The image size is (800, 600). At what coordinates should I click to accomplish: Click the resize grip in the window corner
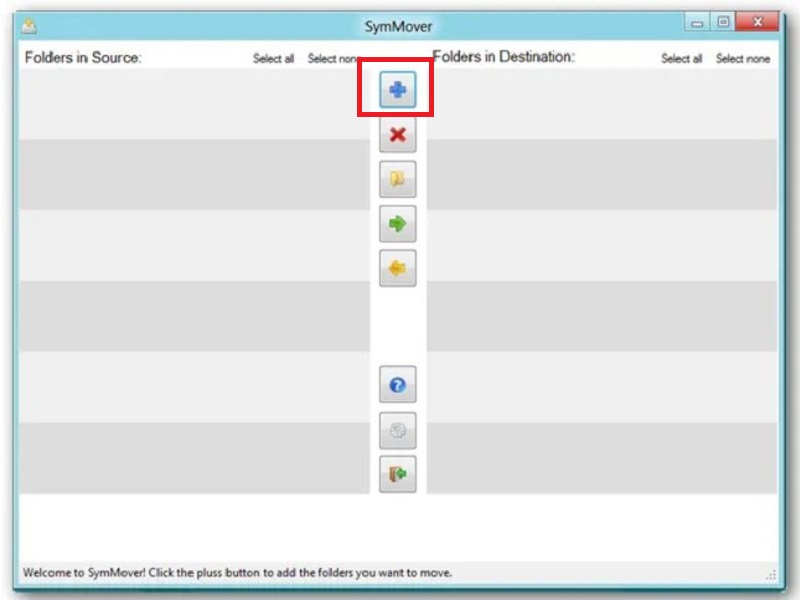(x=771, y=575)
